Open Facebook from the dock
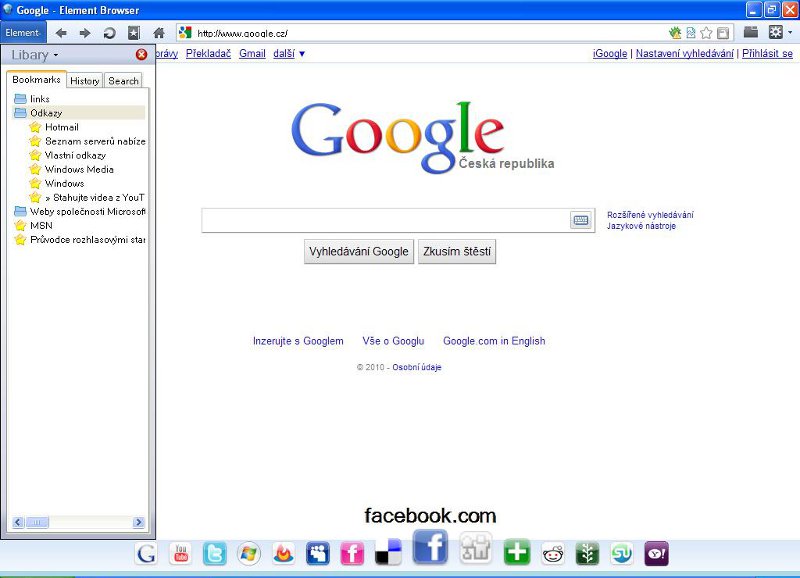Screen dimensions: 800x578 click(x=430, y=546)
